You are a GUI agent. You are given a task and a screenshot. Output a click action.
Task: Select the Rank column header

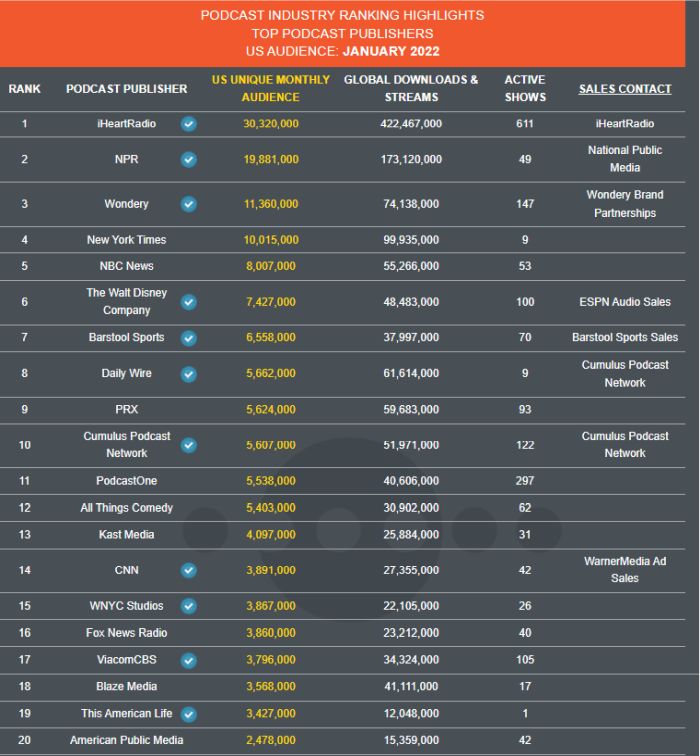click(x=25, y=89)
